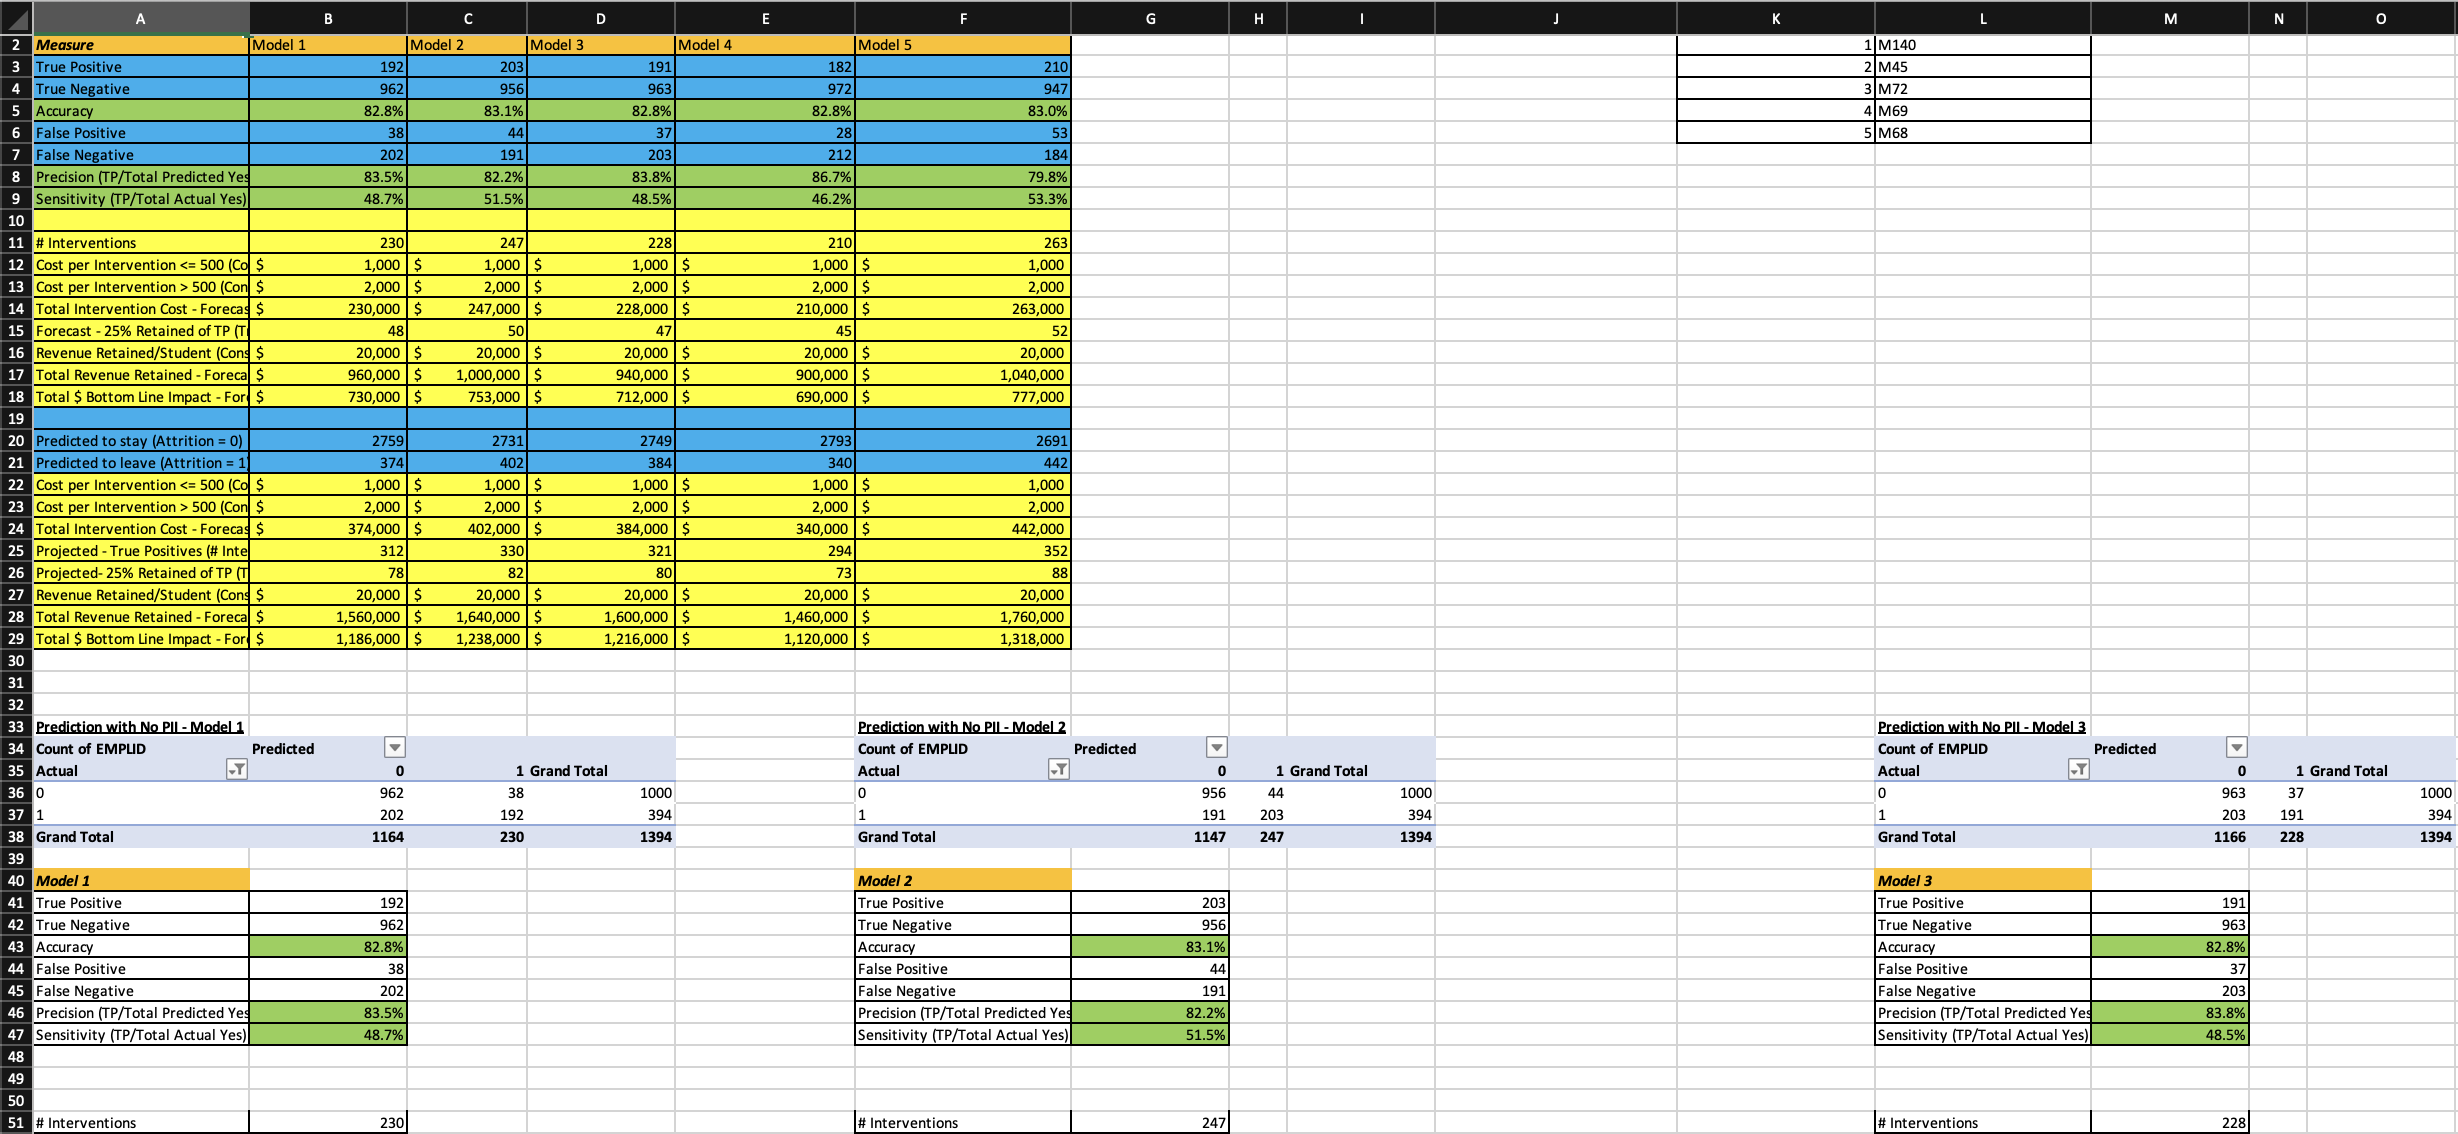Select the orange 'Model 2' header cell
Viewport: 2458px width, 1134px height.
[x=962, y=881]
